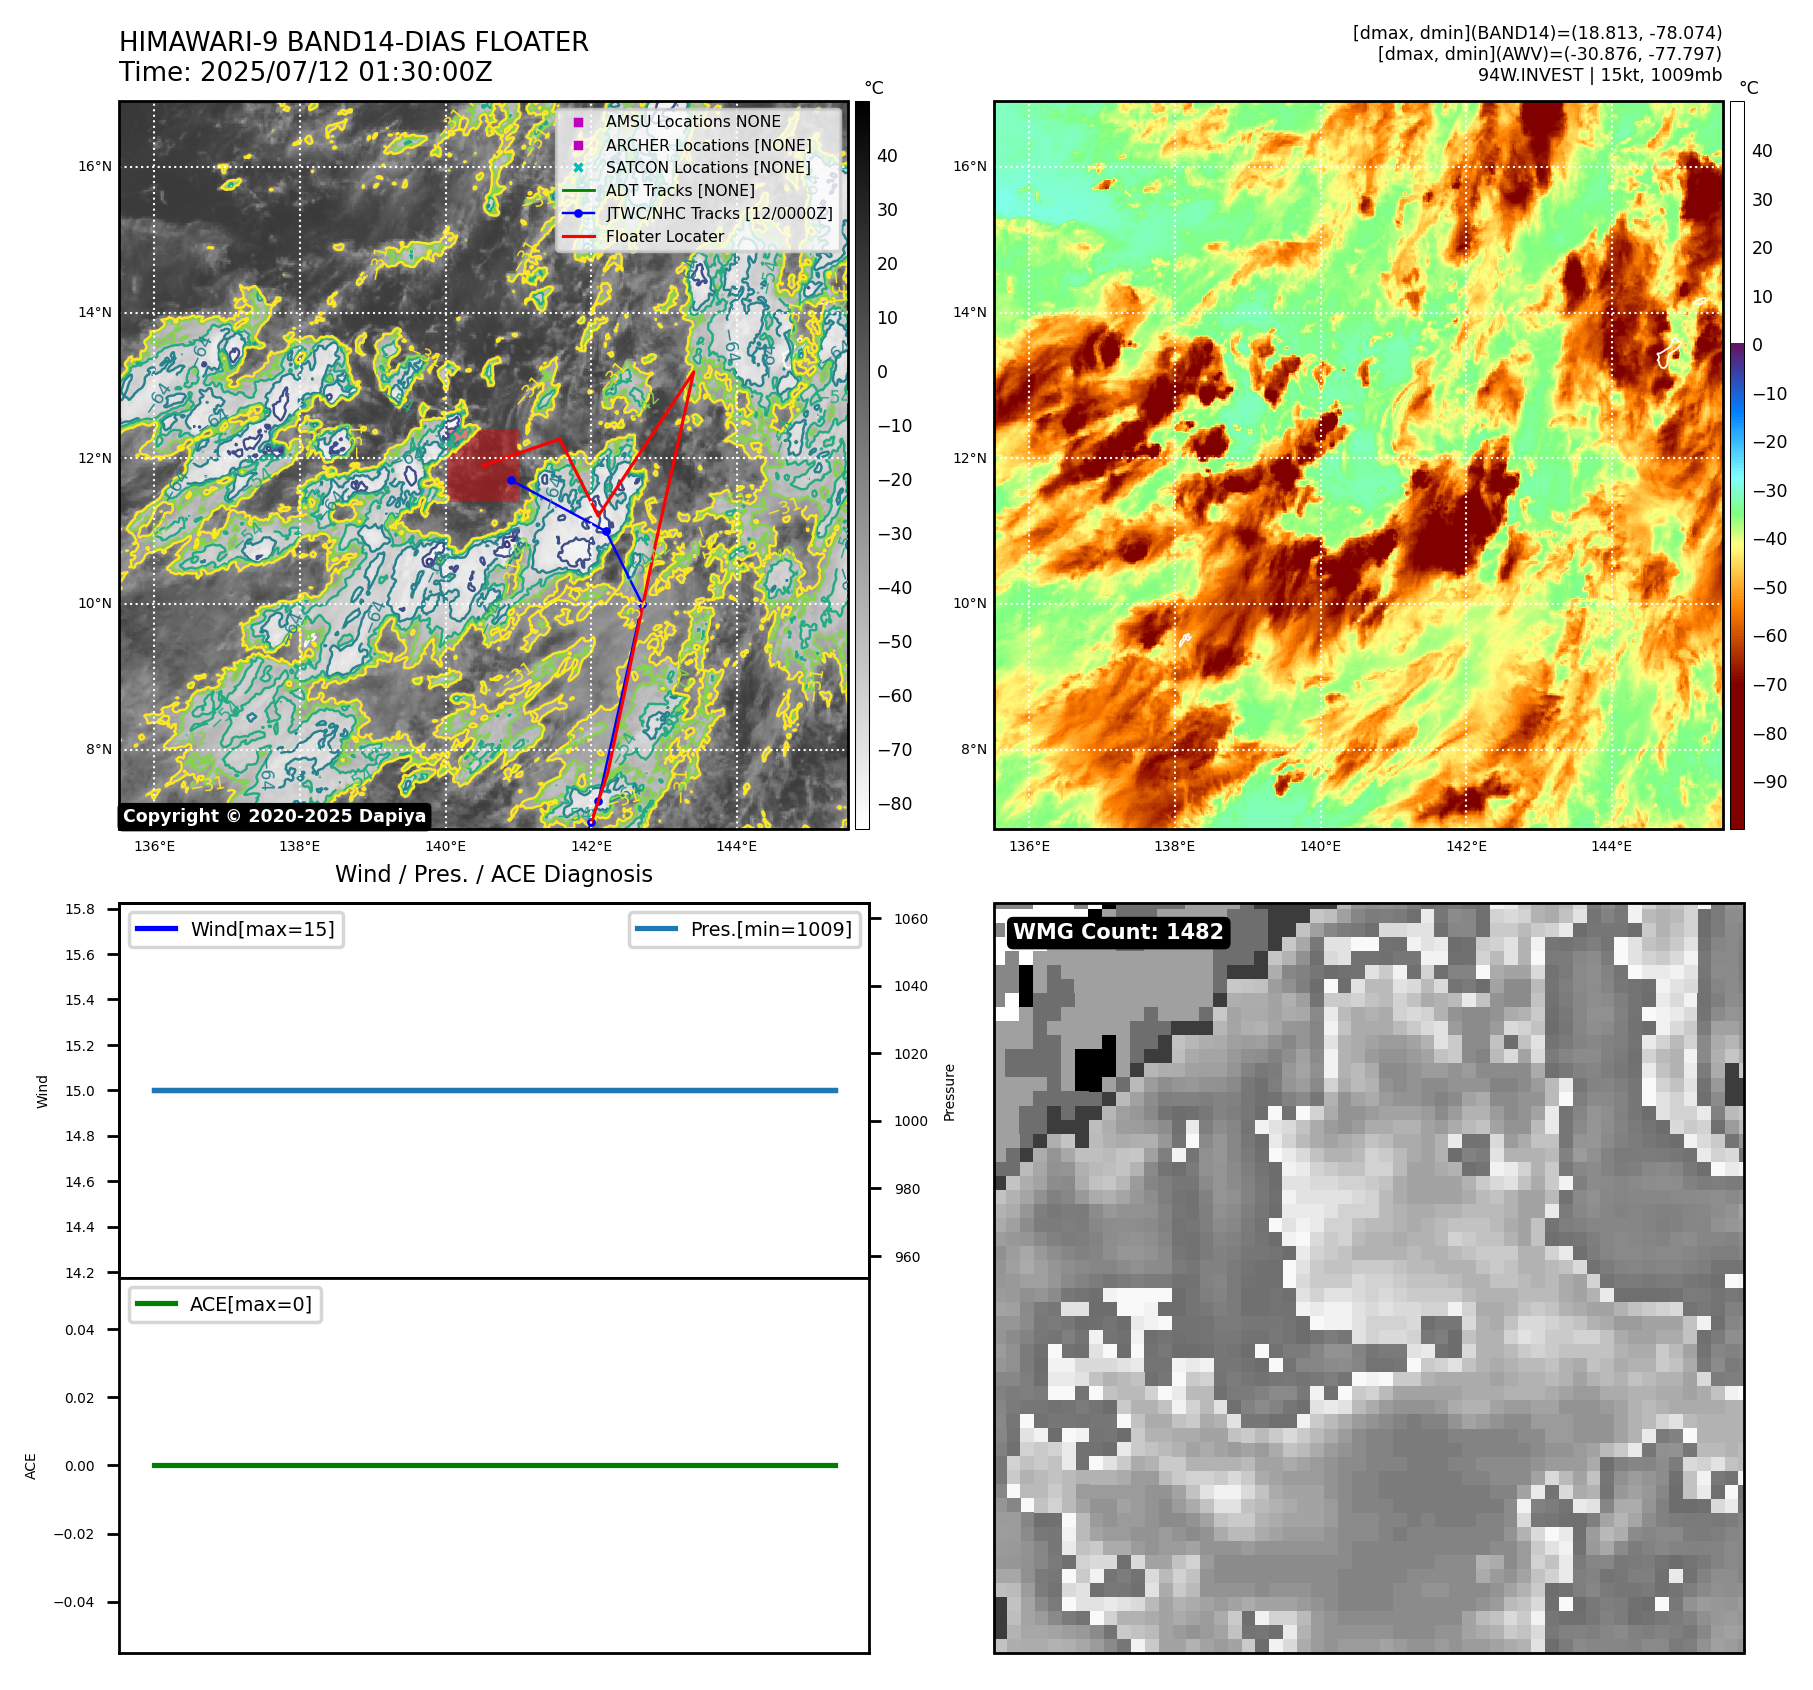Click the 138°E longitude label of colored map
The height and width of the screenshot is (1690, 1813).
(x=1175, y=846)
